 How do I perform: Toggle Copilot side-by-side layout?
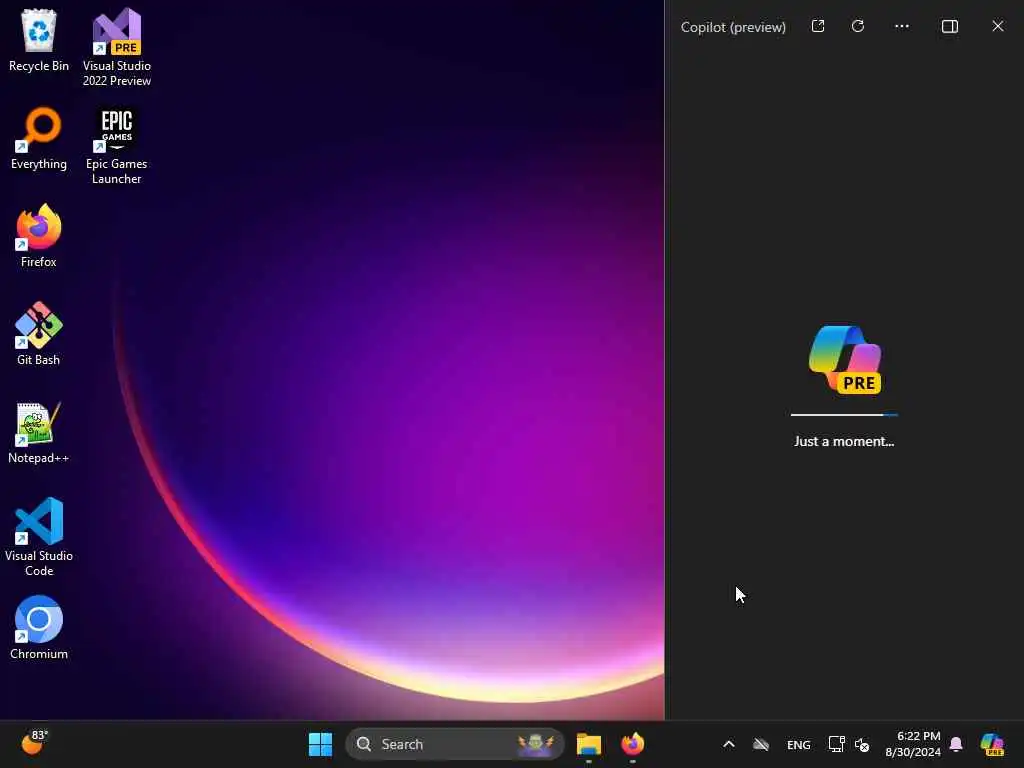click(950, 26)
